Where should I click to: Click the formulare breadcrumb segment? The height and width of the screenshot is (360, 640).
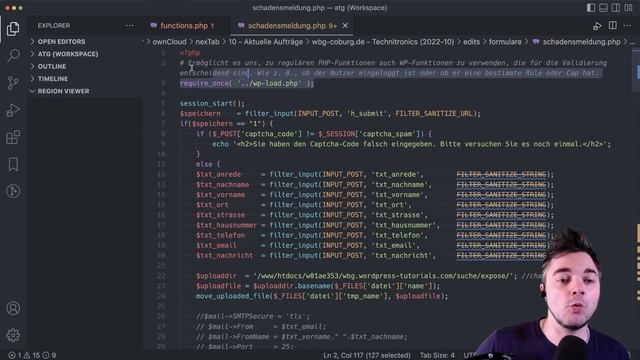[x=505, y=42]
